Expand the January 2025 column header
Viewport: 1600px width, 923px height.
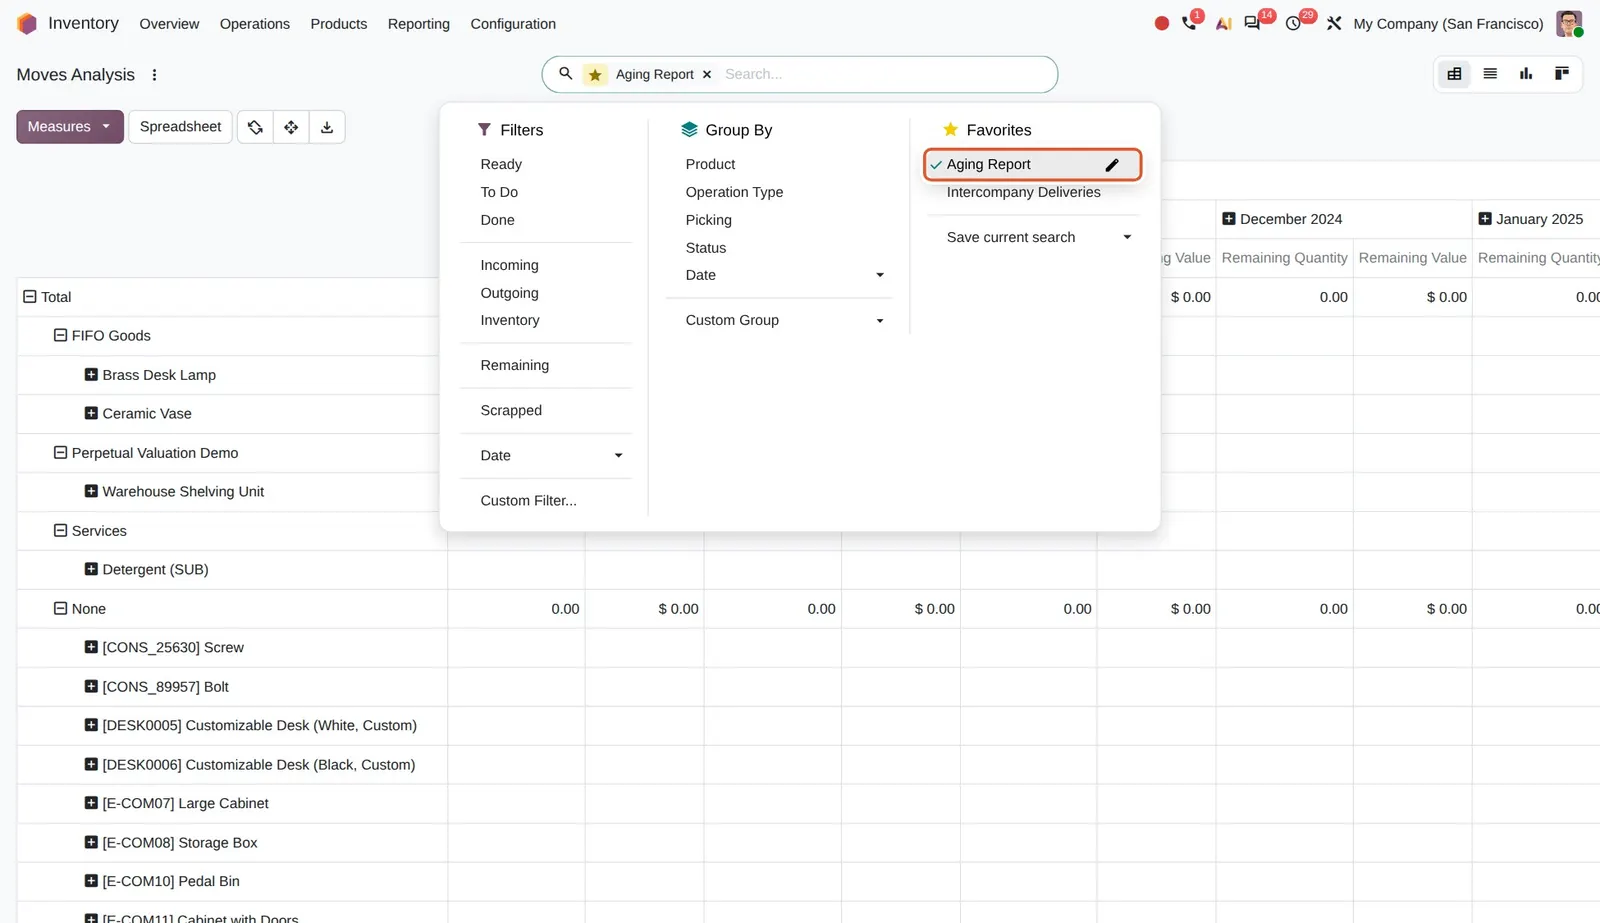click(x=1485, y=219)
